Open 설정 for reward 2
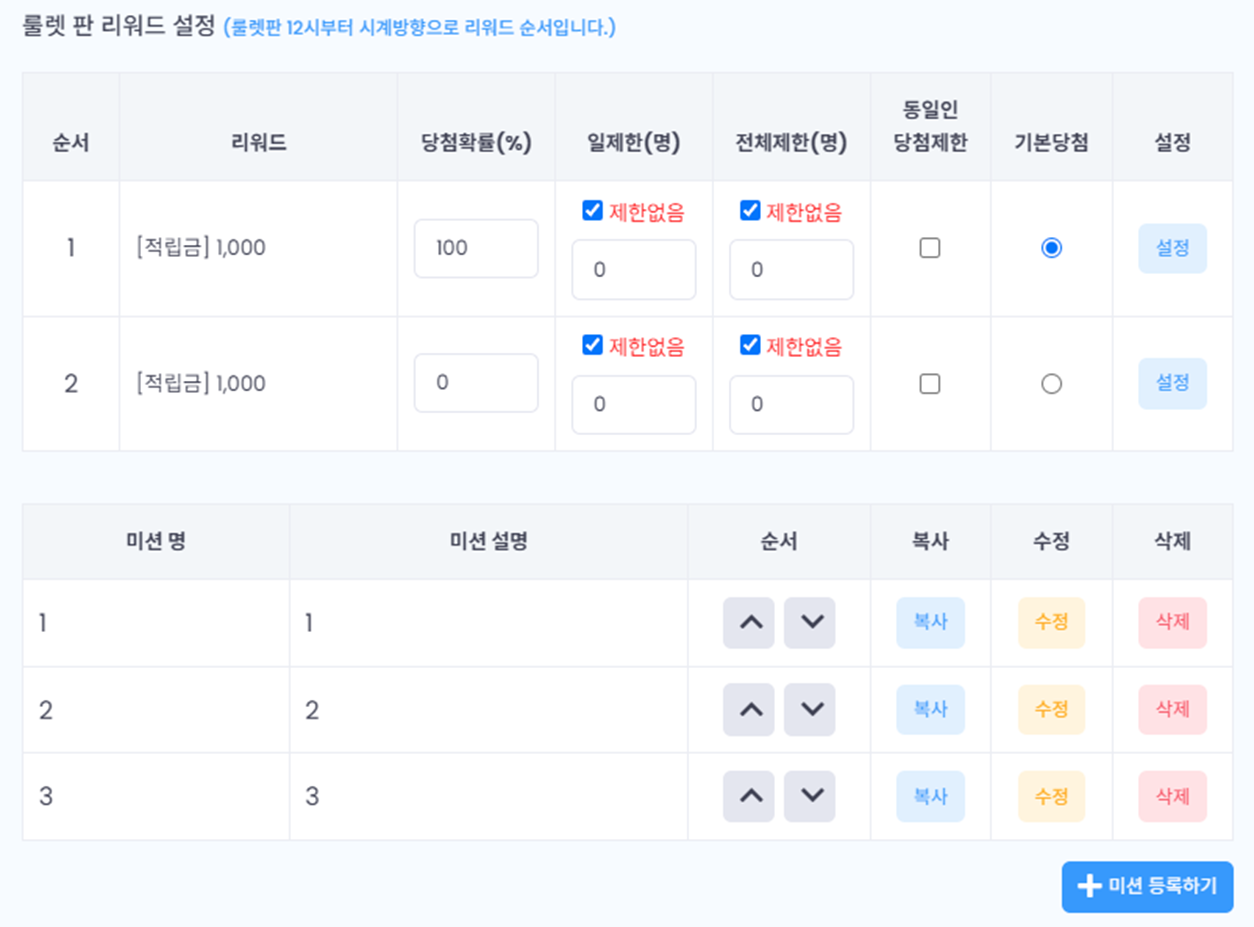This screenshot has width=1254, height=927. point(1172,383)
